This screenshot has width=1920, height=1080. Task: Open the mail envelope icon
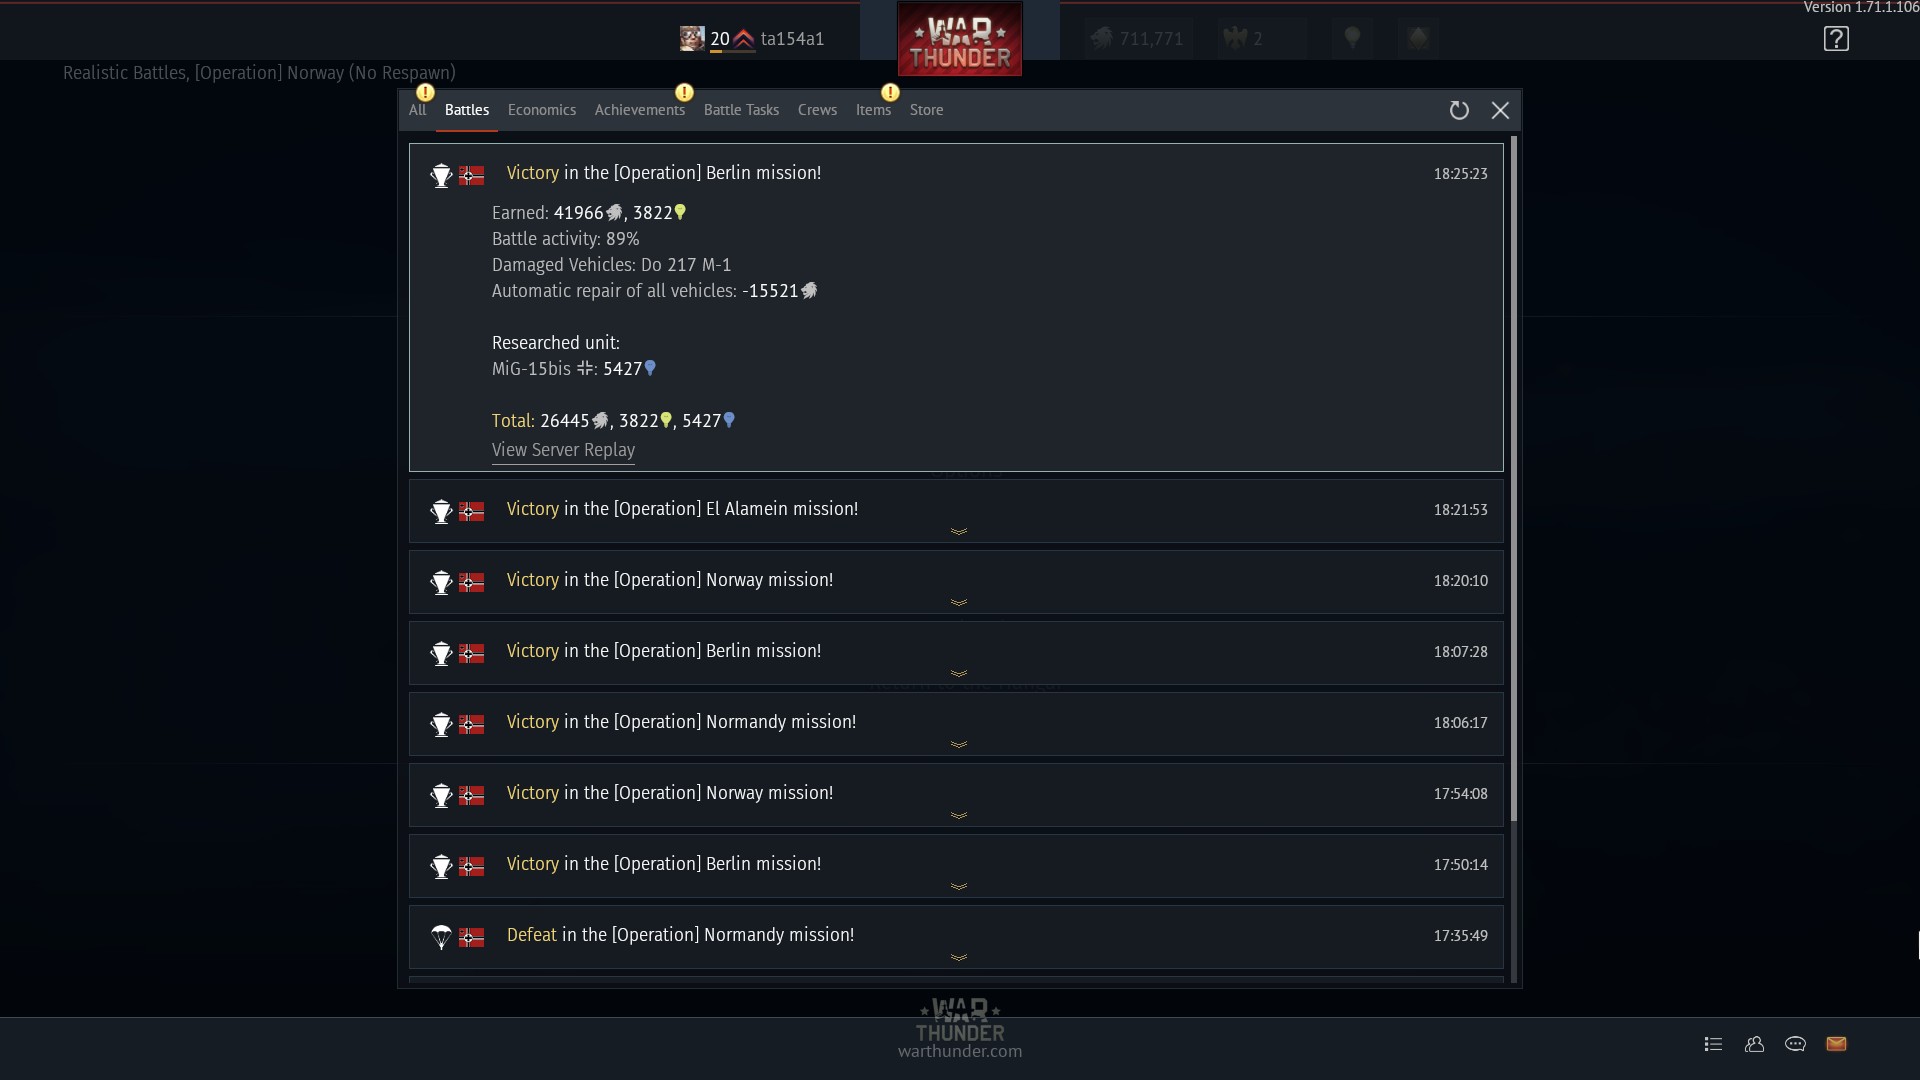(1836, 1044)
